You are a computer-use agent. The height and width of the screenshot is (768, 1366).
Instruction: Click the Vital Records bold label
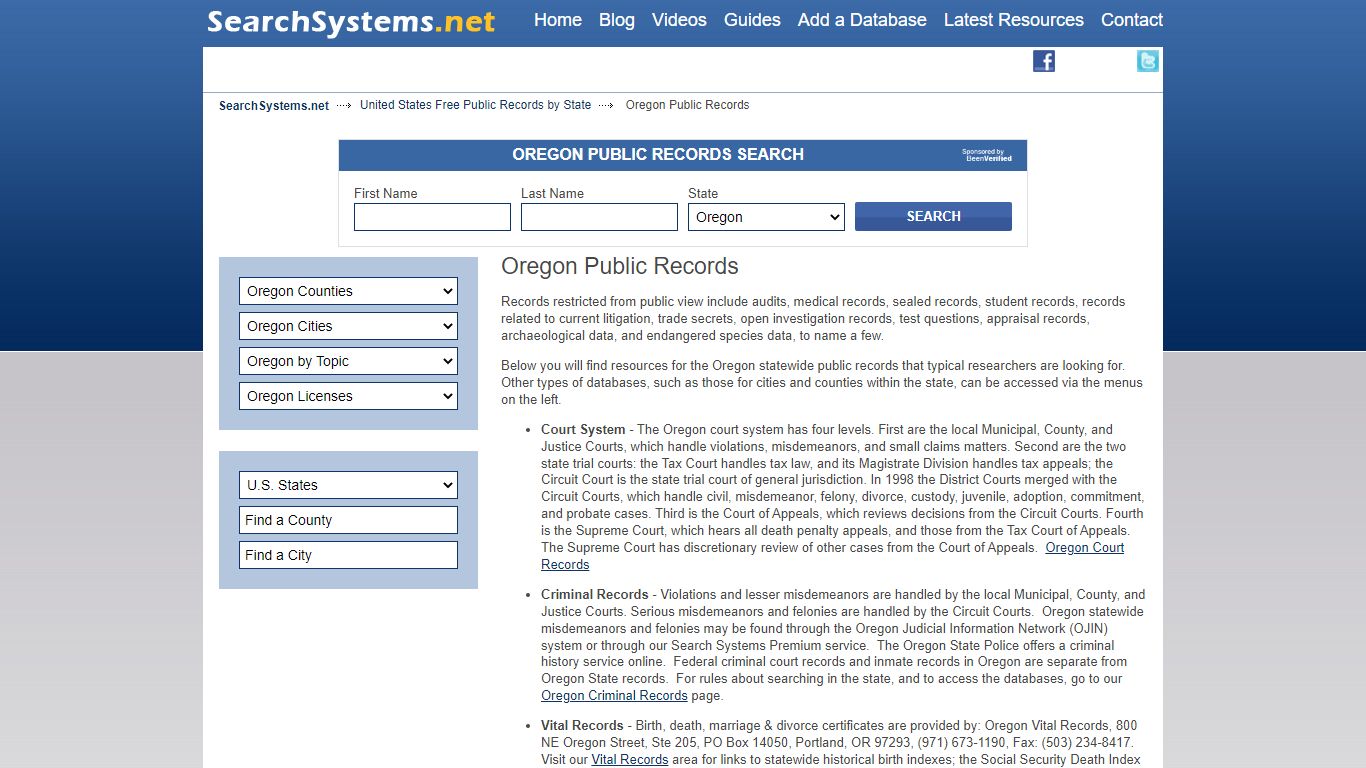point(582,726)
